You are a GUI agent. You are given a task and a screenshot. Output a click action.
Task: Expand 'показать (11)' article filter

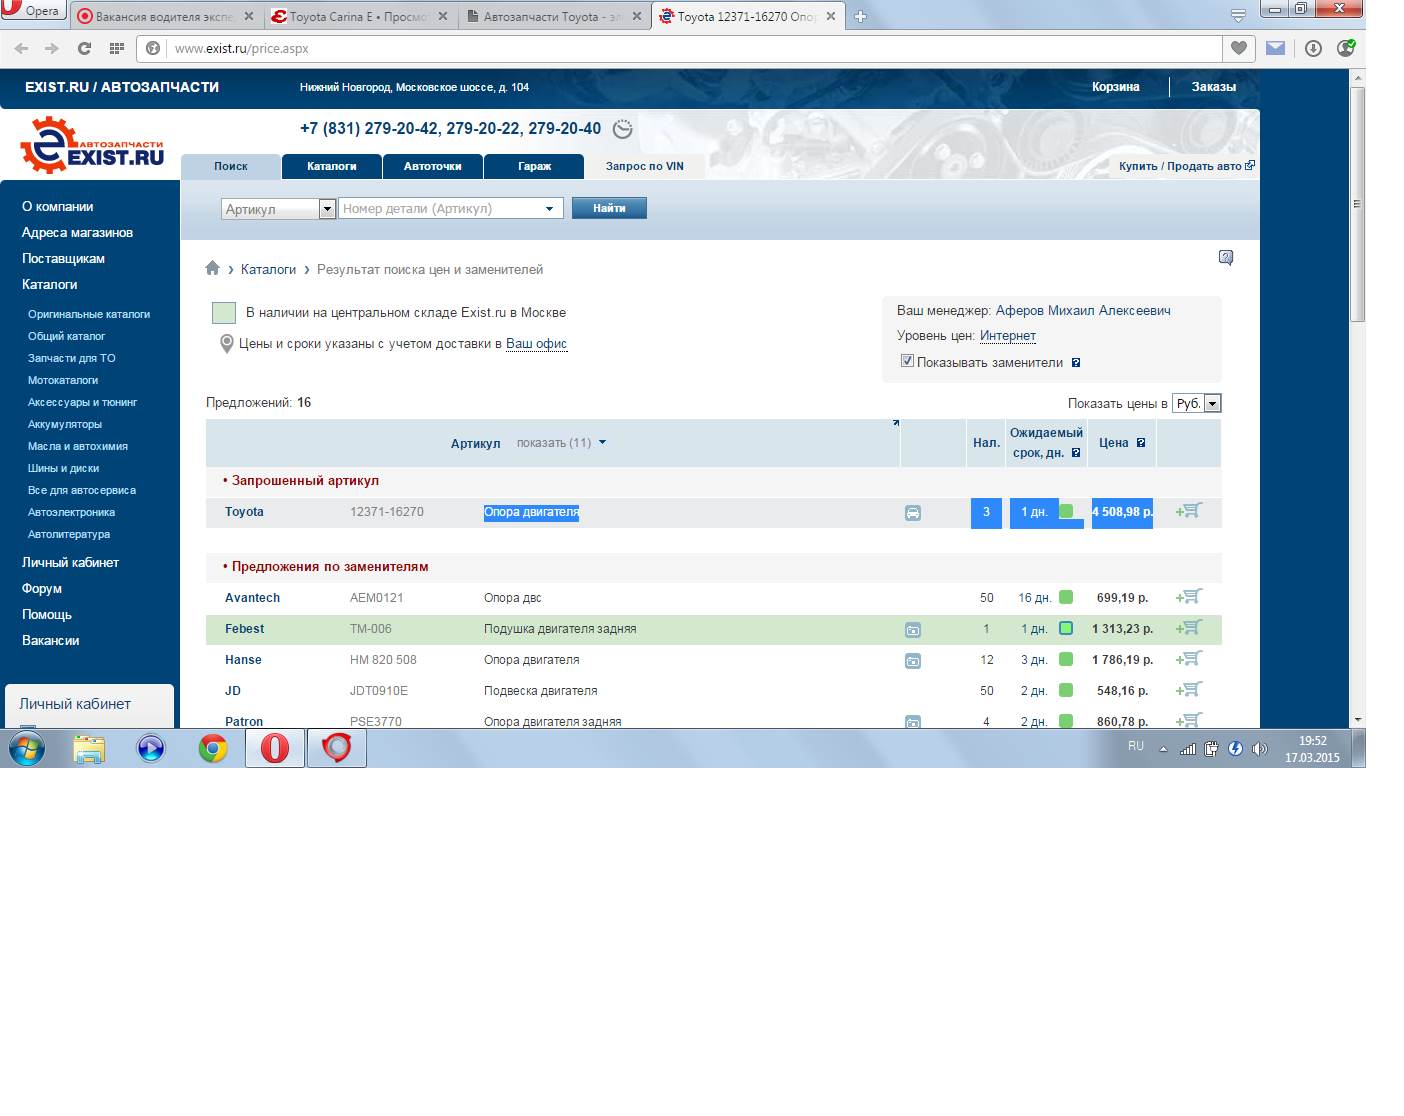(x=560, y=443)
